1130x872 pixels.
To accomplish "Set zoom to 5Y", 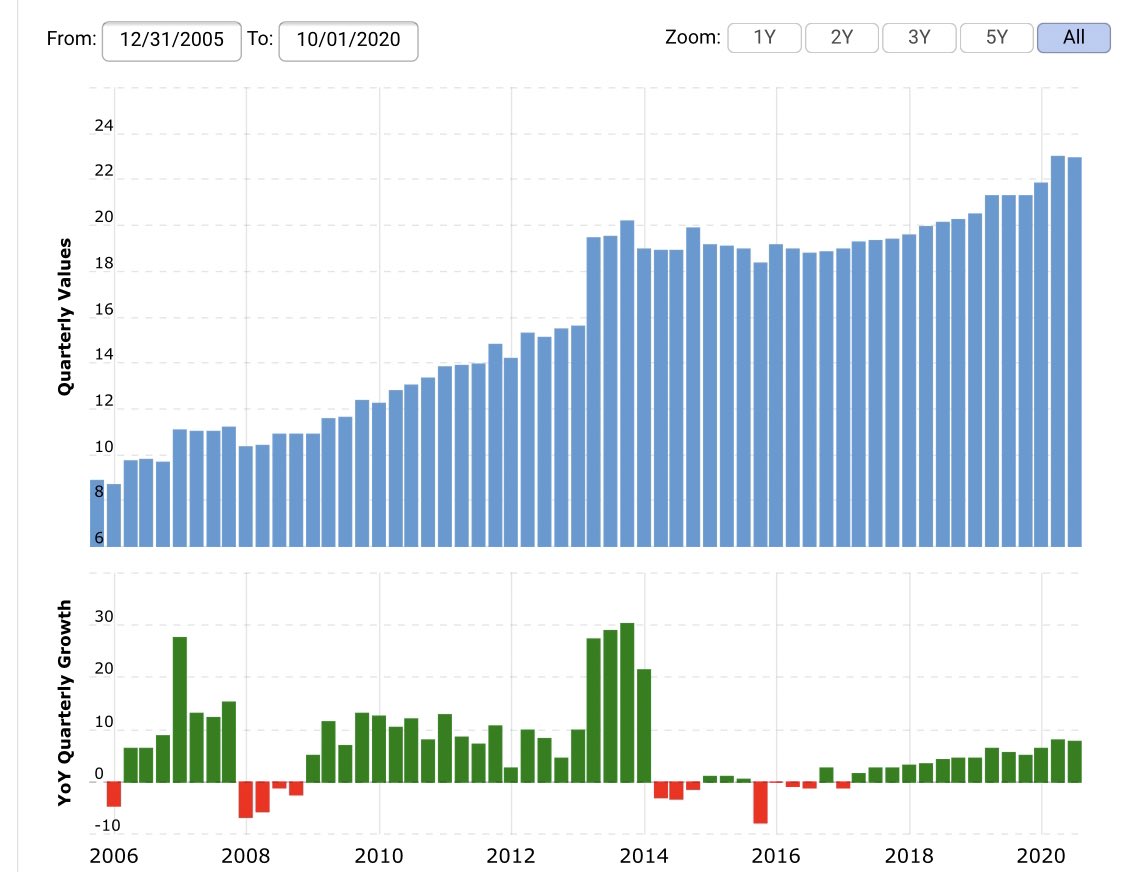I will click(997, 37).
